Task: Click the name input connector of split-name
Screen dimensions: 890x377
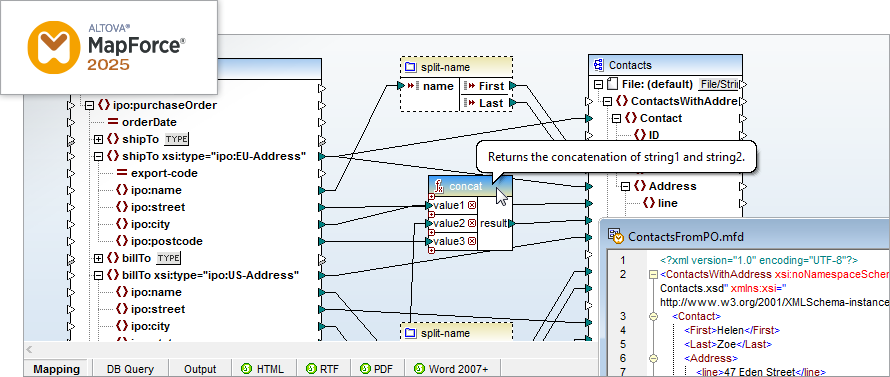Action: [401, 86]
